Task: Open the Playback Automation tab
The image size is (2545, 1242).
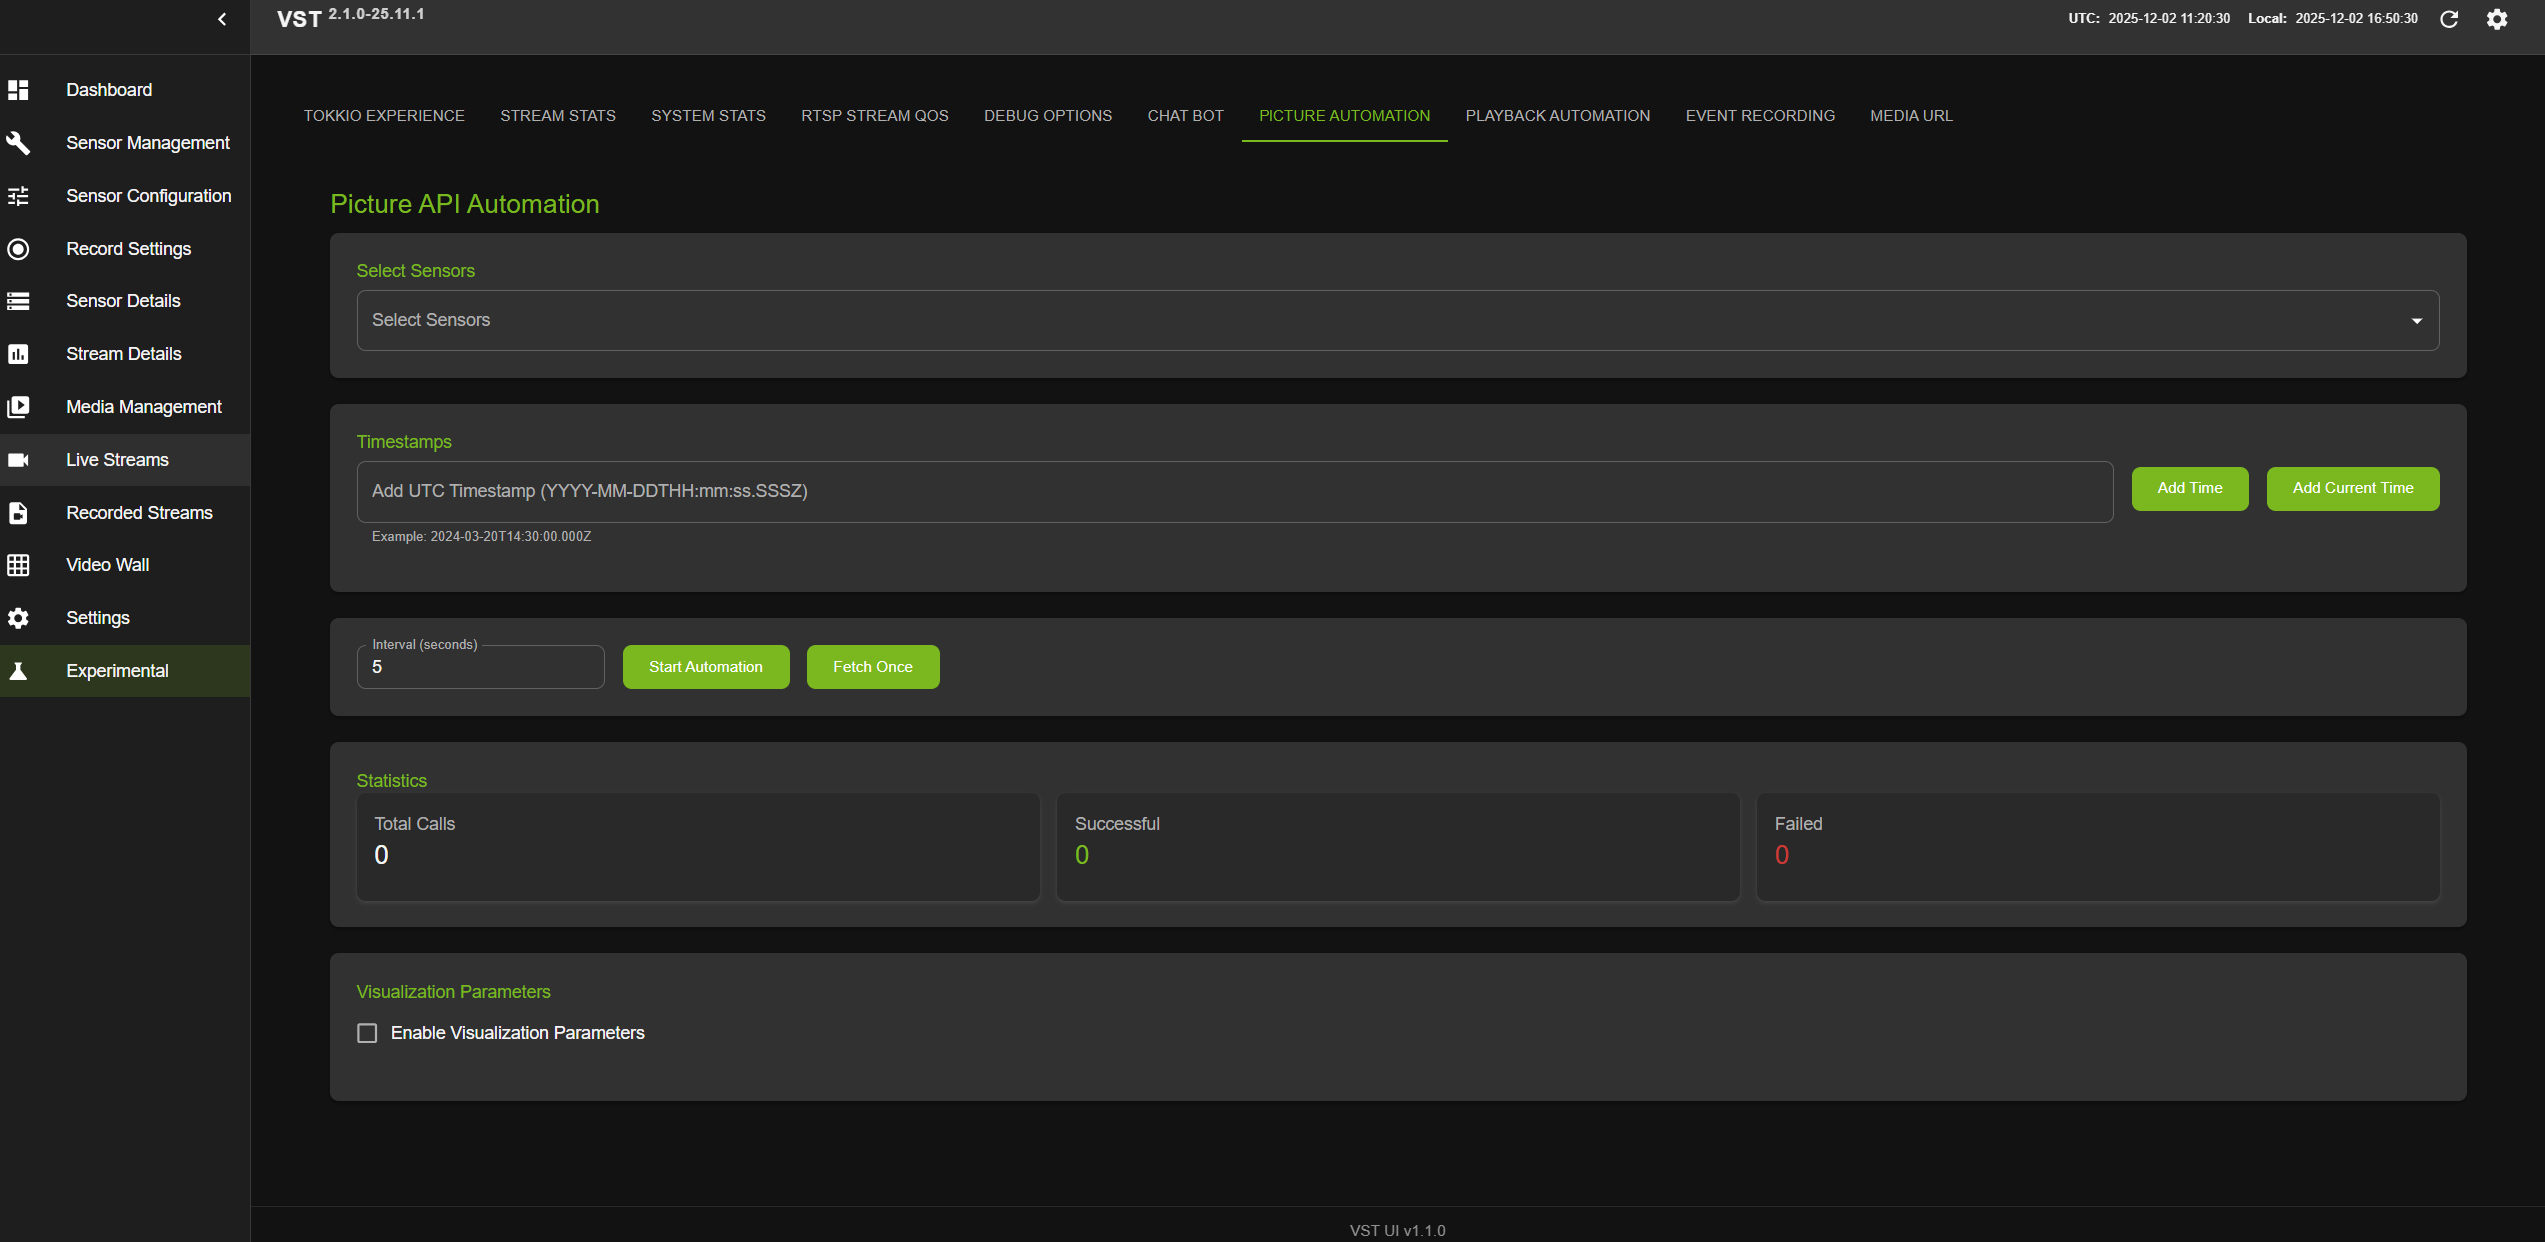Action: [x=1557, y=116]
